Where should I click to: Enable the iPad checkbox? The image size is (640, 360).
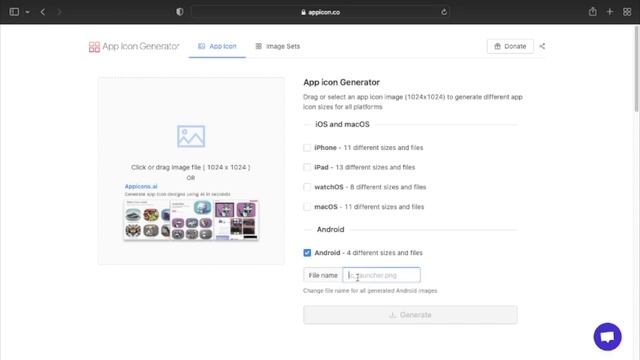pos(307,167)
